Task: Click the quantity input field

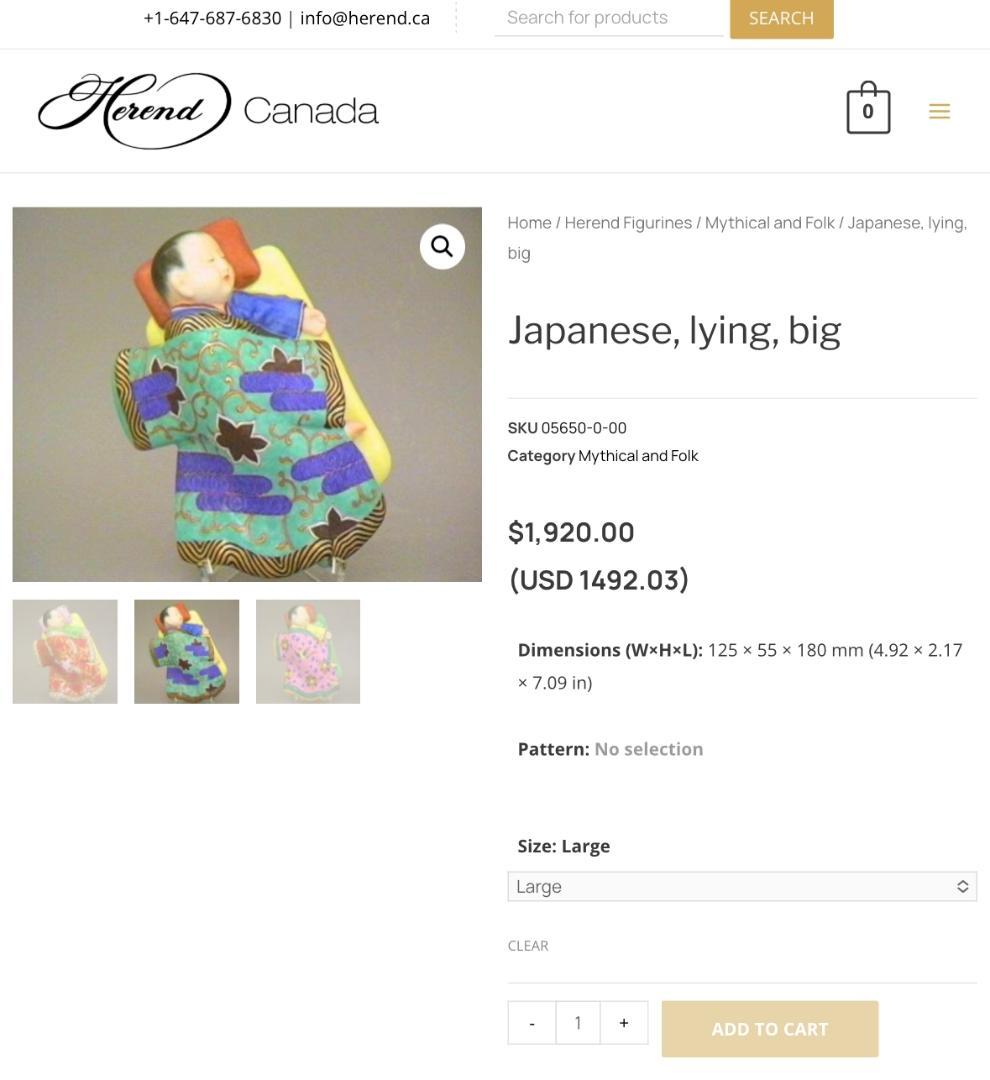Action: pos(578,1023)
